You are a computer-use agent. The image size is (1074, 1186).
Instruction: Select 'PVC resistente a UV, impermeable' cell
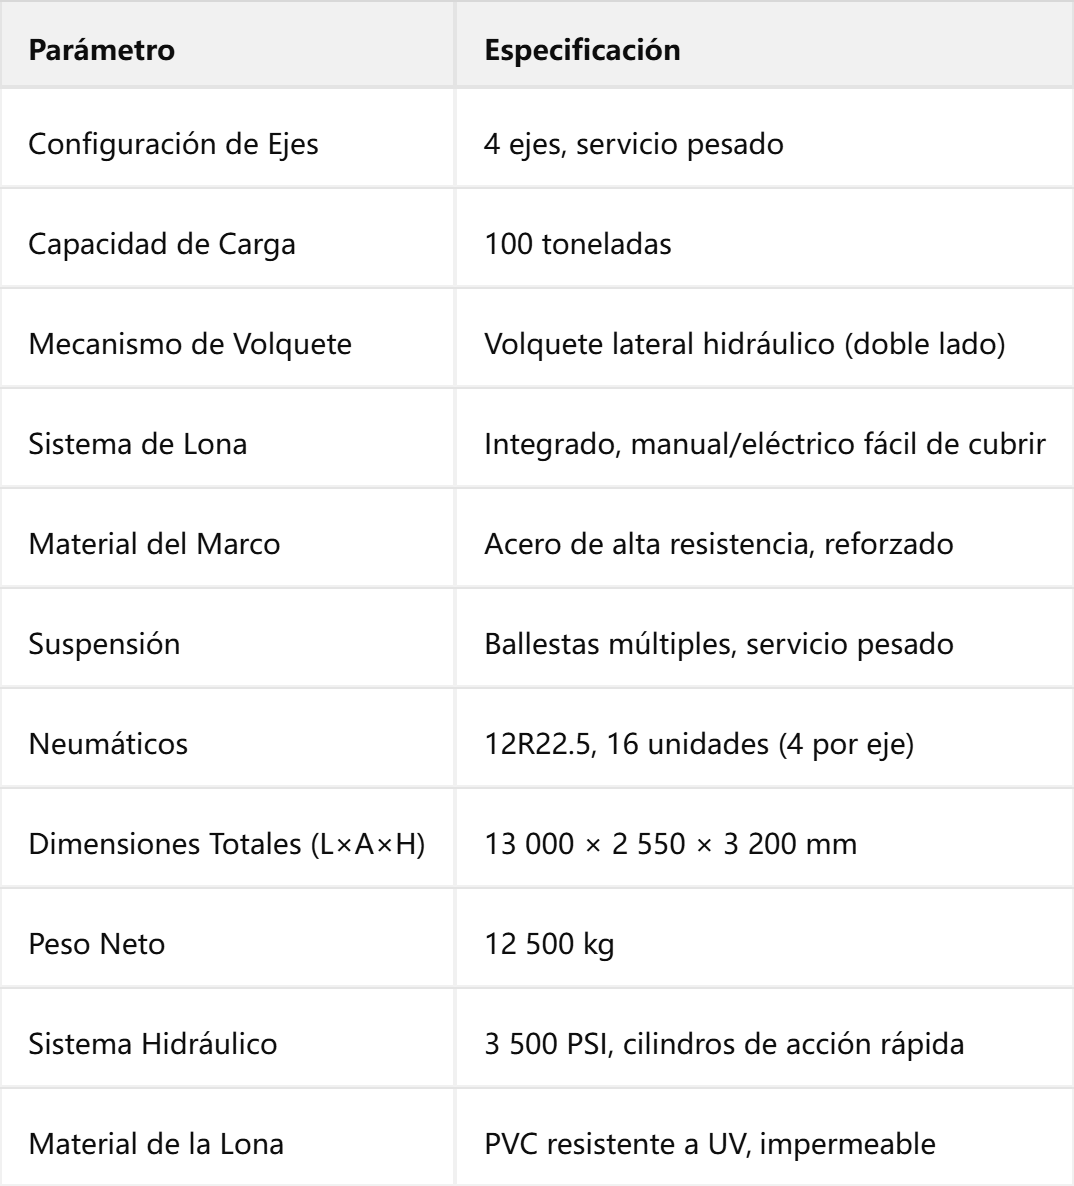point(764,1137)
